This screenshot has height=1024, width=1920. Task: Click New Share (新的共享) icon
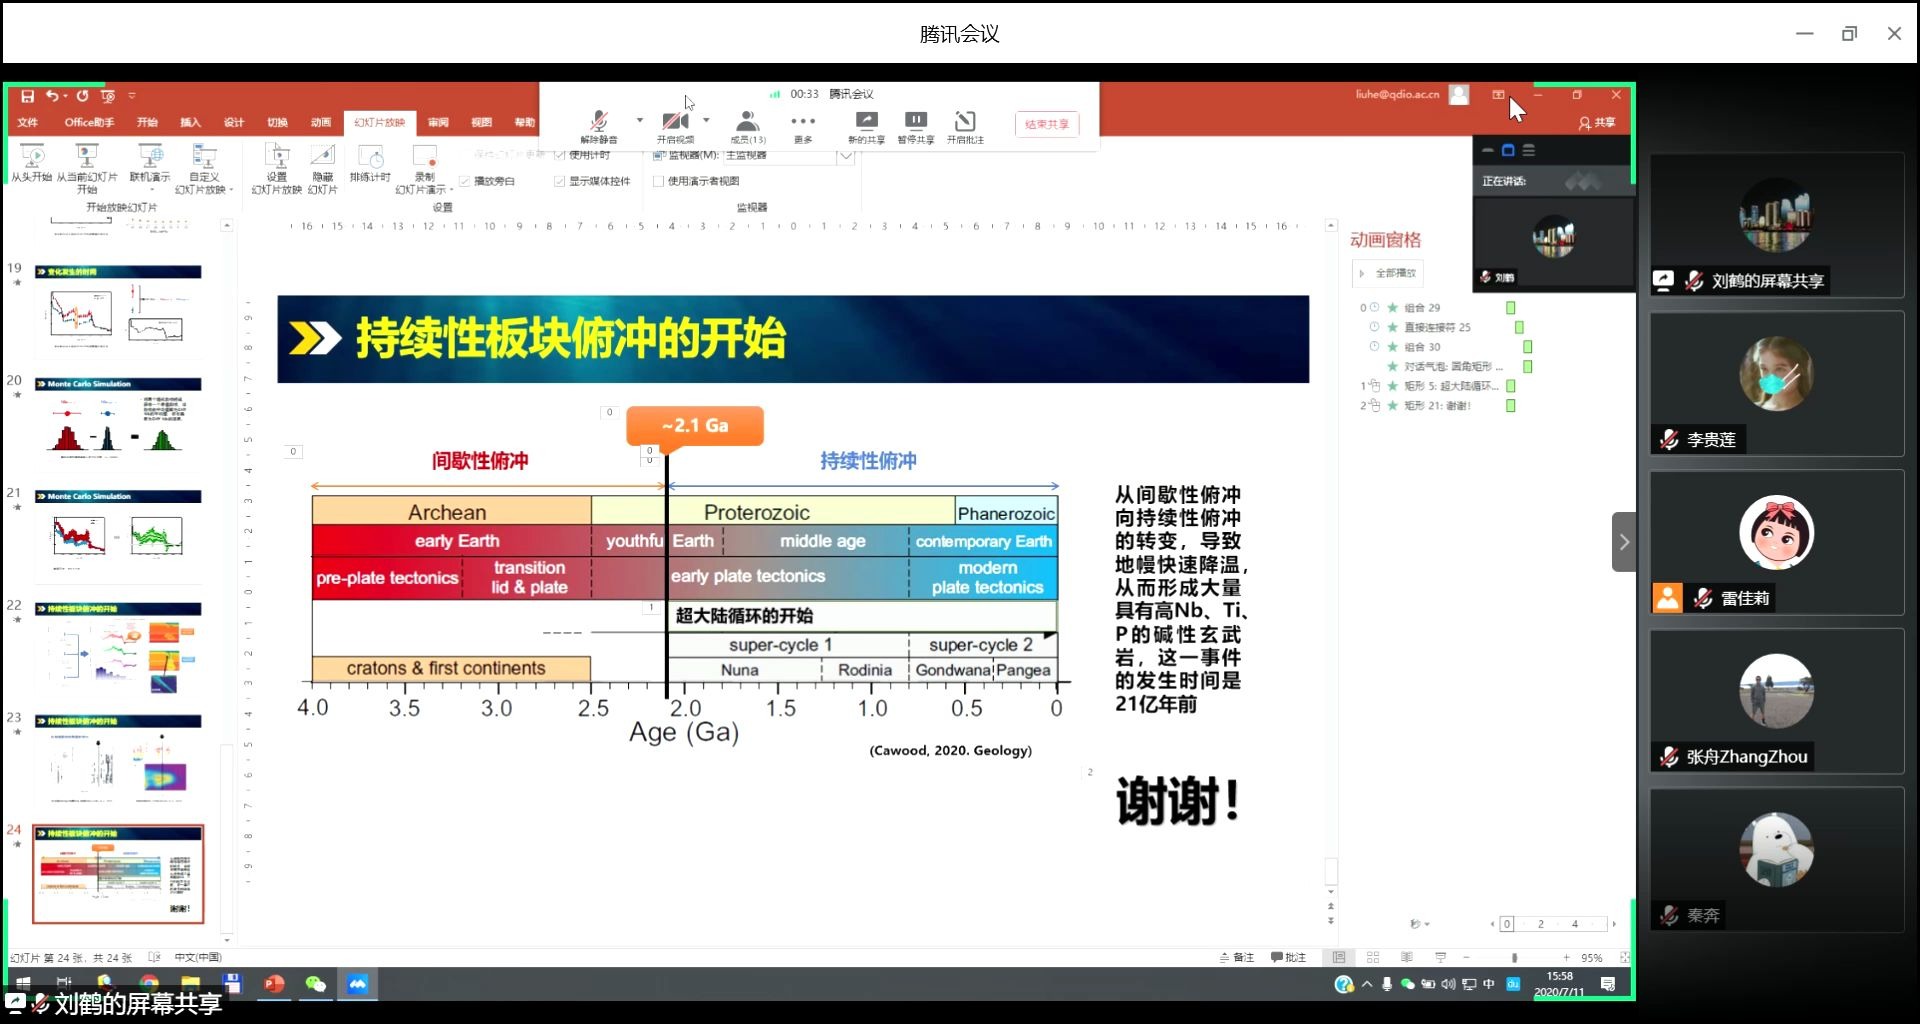[866, 127]
